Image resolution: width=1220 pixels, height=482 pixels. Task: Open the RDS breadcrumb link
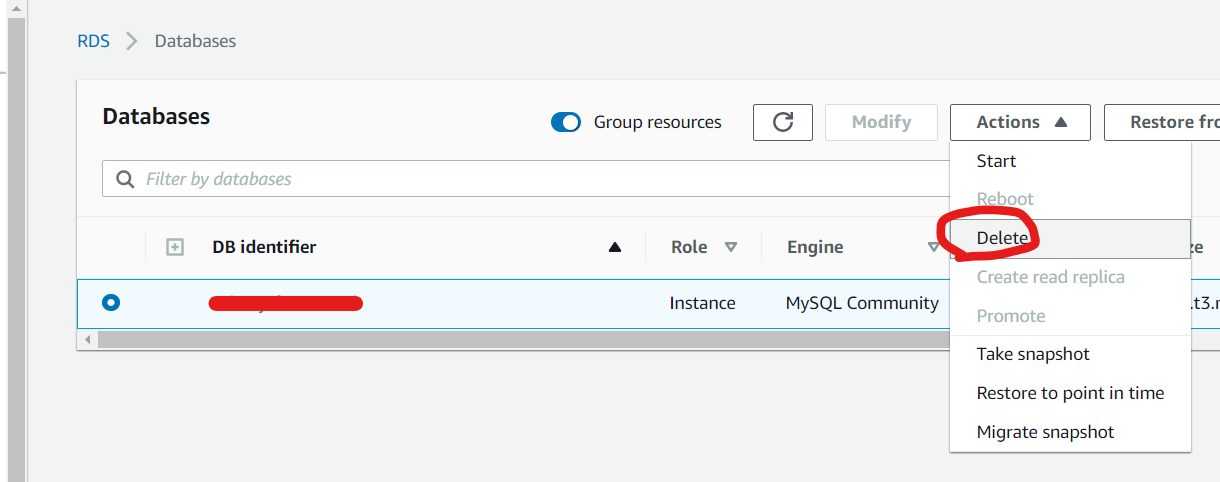[93, 41]
